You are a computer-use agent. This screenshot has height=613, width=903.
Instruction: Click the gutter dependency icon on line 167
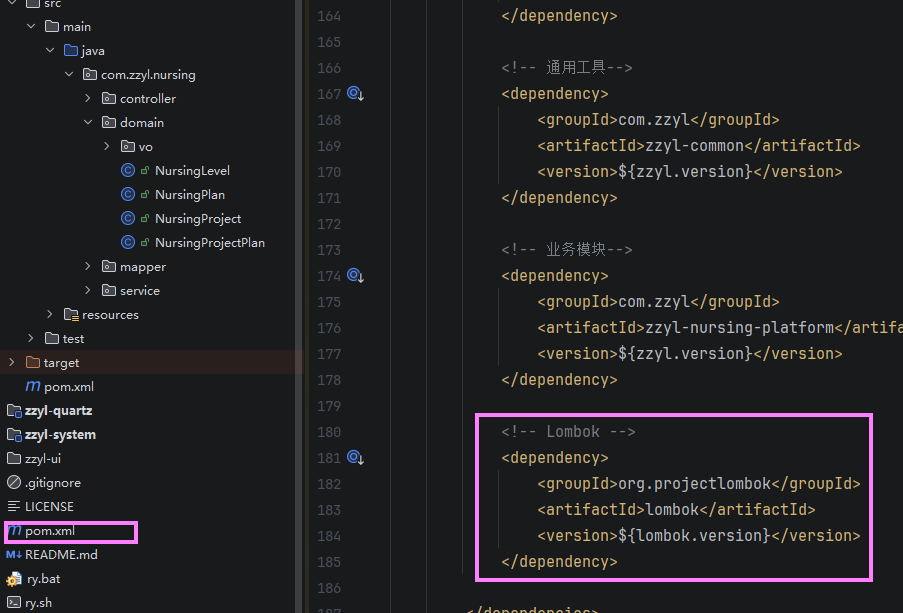pos(355,93)
